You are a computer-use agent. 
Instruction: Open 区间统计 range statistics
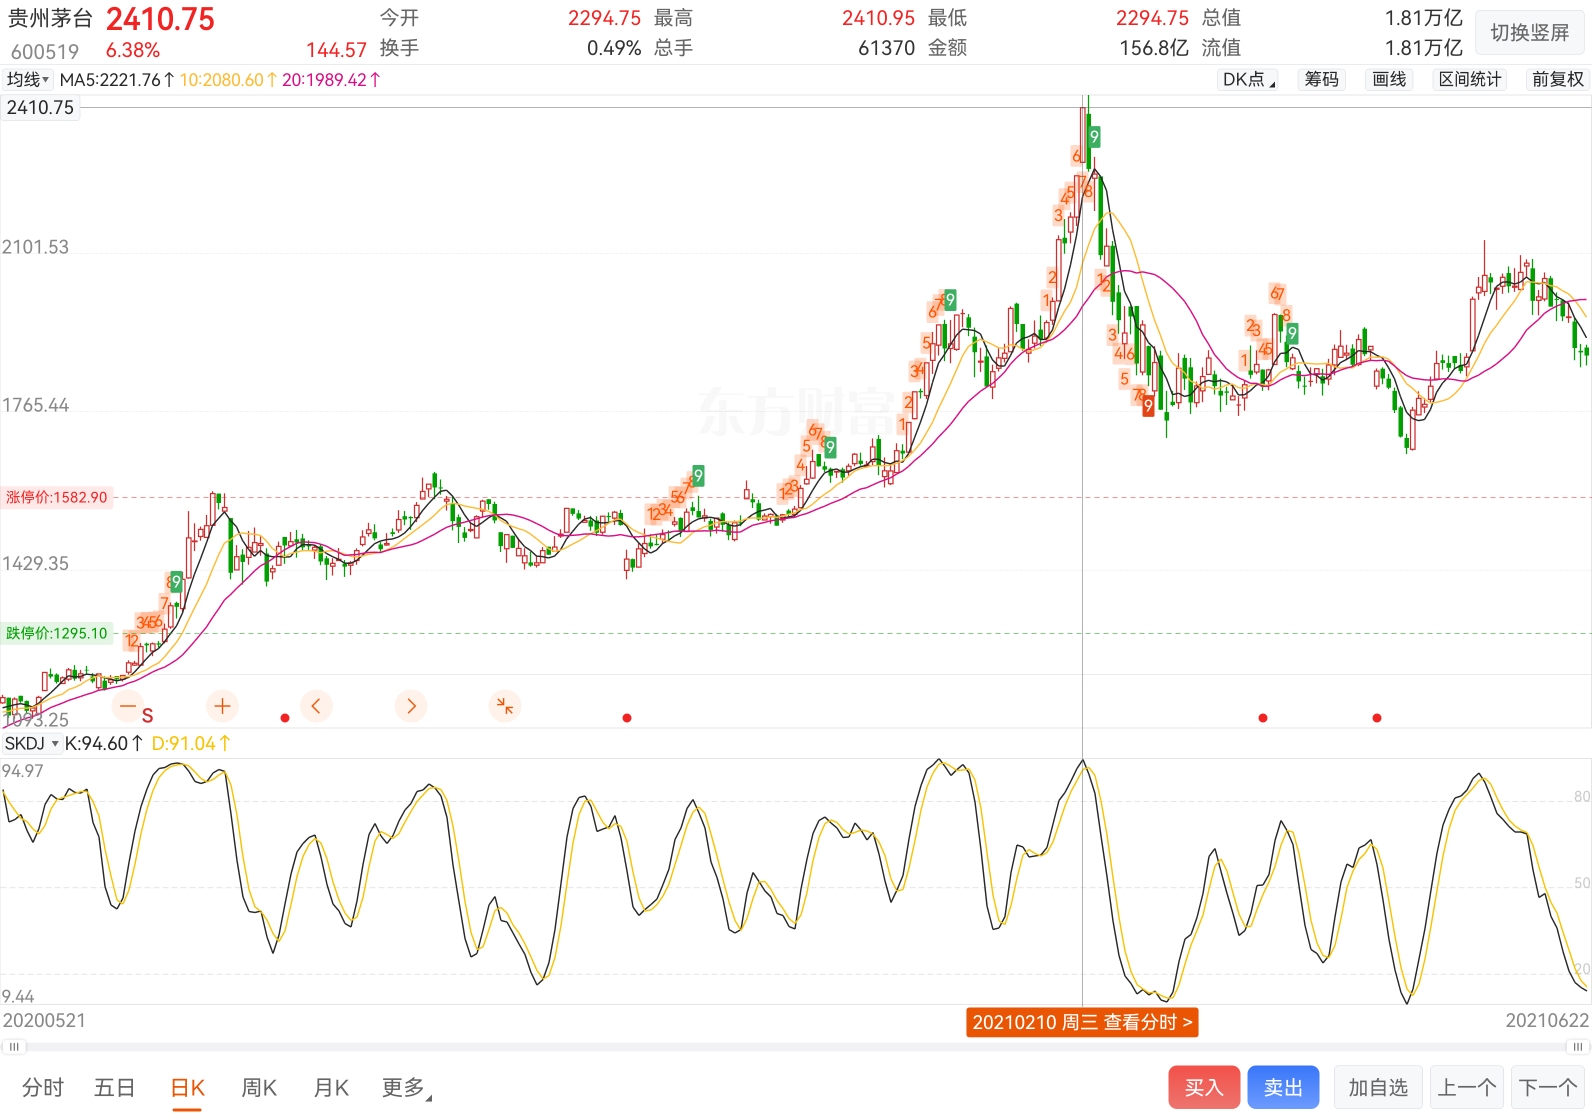click(x=1470, y=79)
